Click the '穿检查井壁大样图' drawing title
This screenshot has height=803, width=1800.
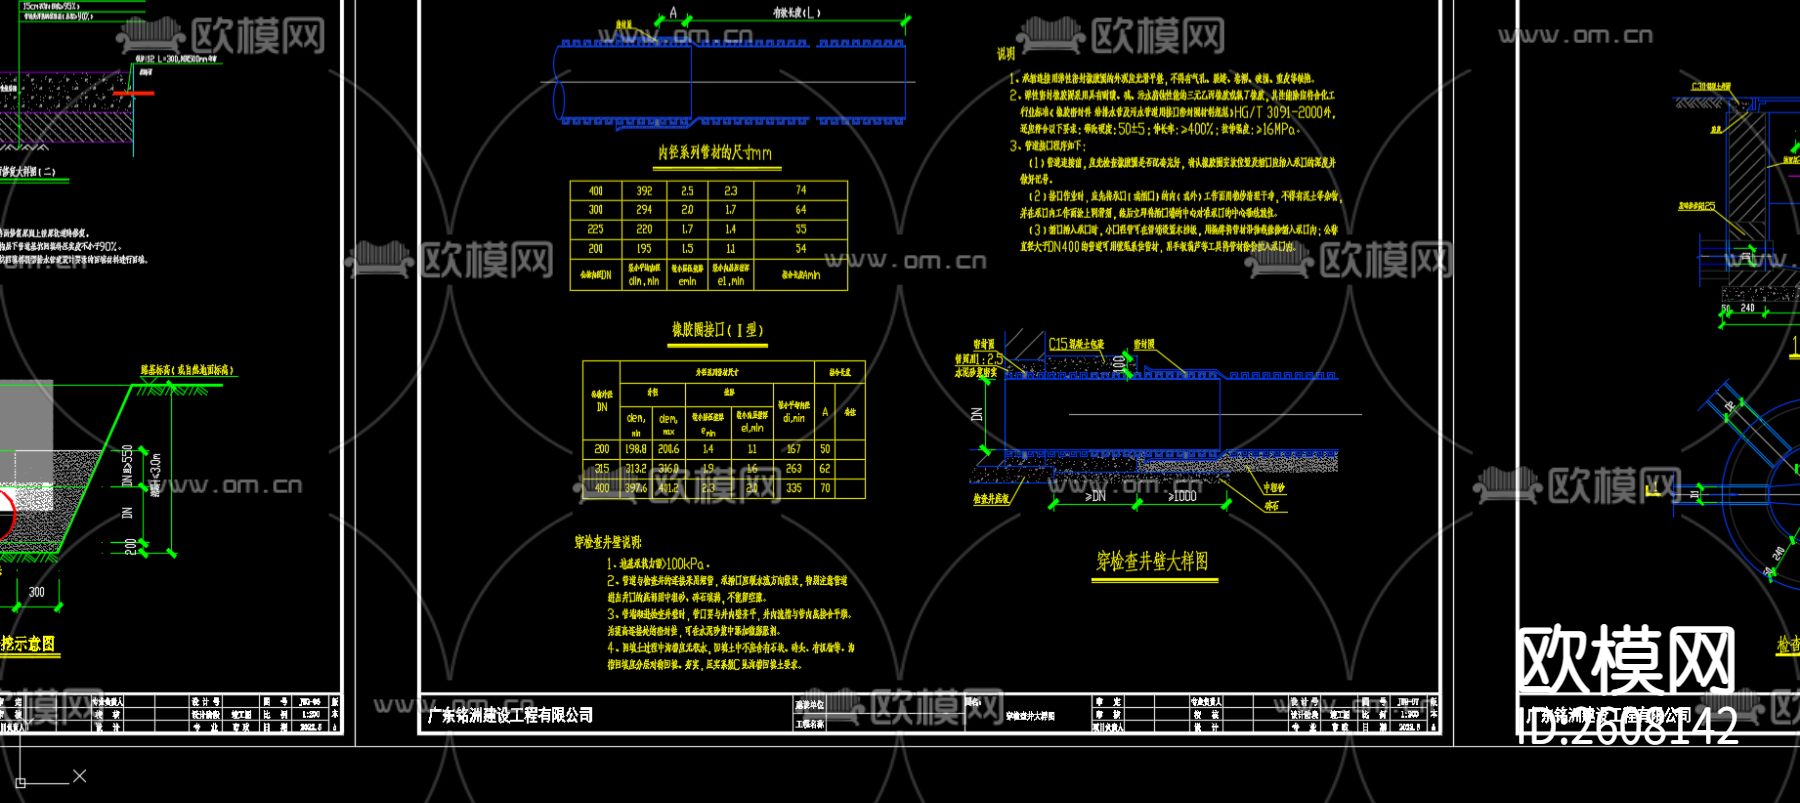[1152, 561]
